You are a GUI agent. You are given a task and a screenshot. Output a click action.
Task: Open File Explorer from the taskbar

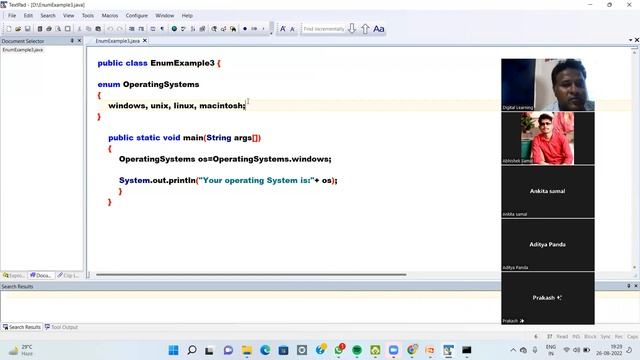point(247,350)
